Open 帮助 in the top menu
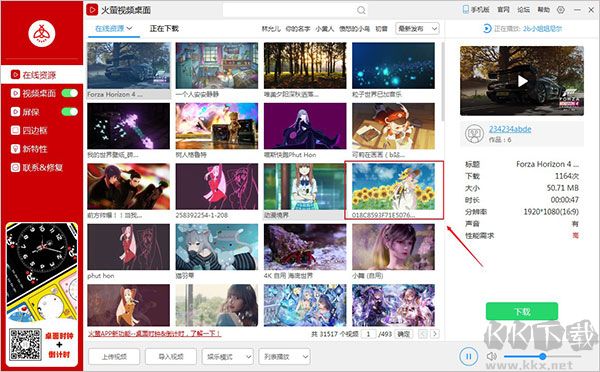Viewport: 600px width, 372px height. click(x=543, y=10)
